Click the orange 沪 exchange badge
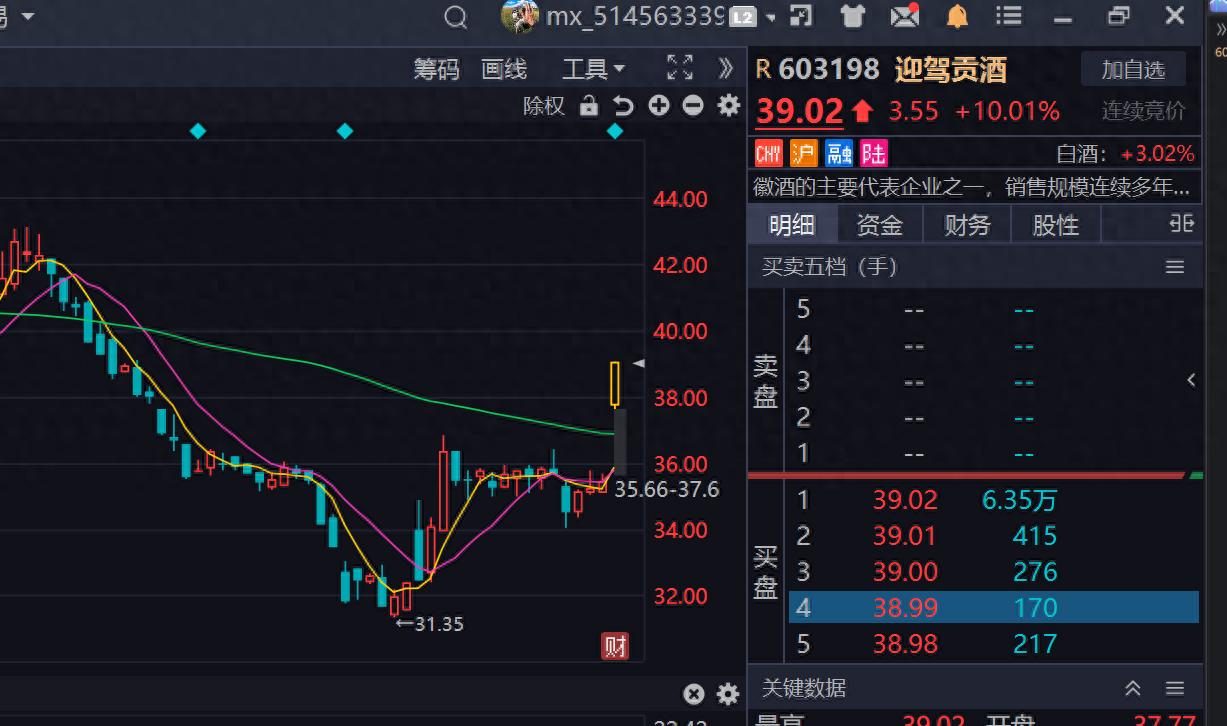Viewport: 1227px width, 726px height. [804, 153]
